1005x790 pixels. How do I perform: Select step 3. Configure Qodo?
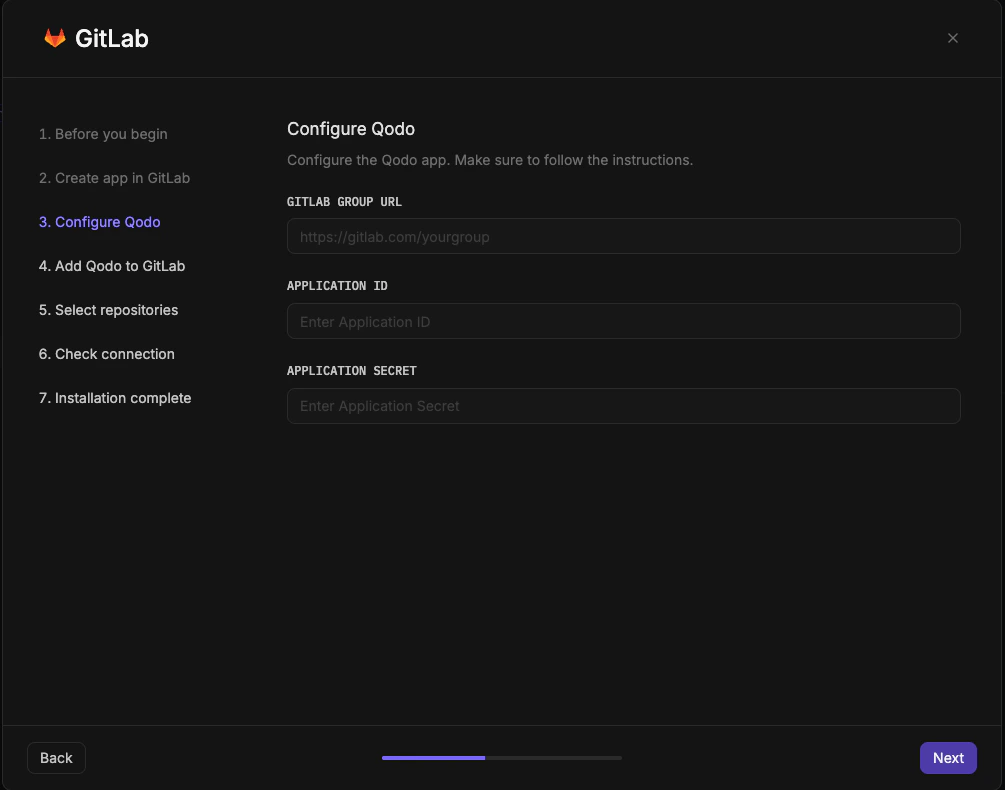click(x=99, y=222)
